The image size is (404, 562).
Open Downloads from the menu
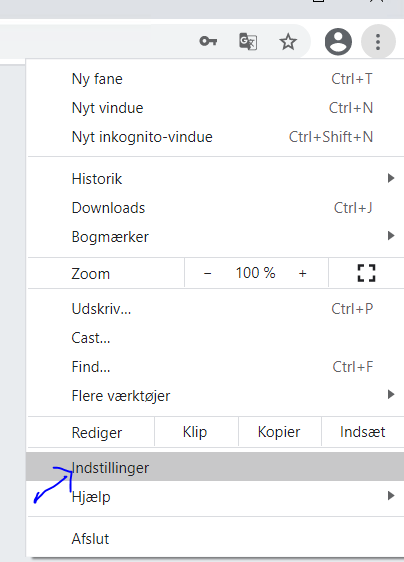[216, 208]
